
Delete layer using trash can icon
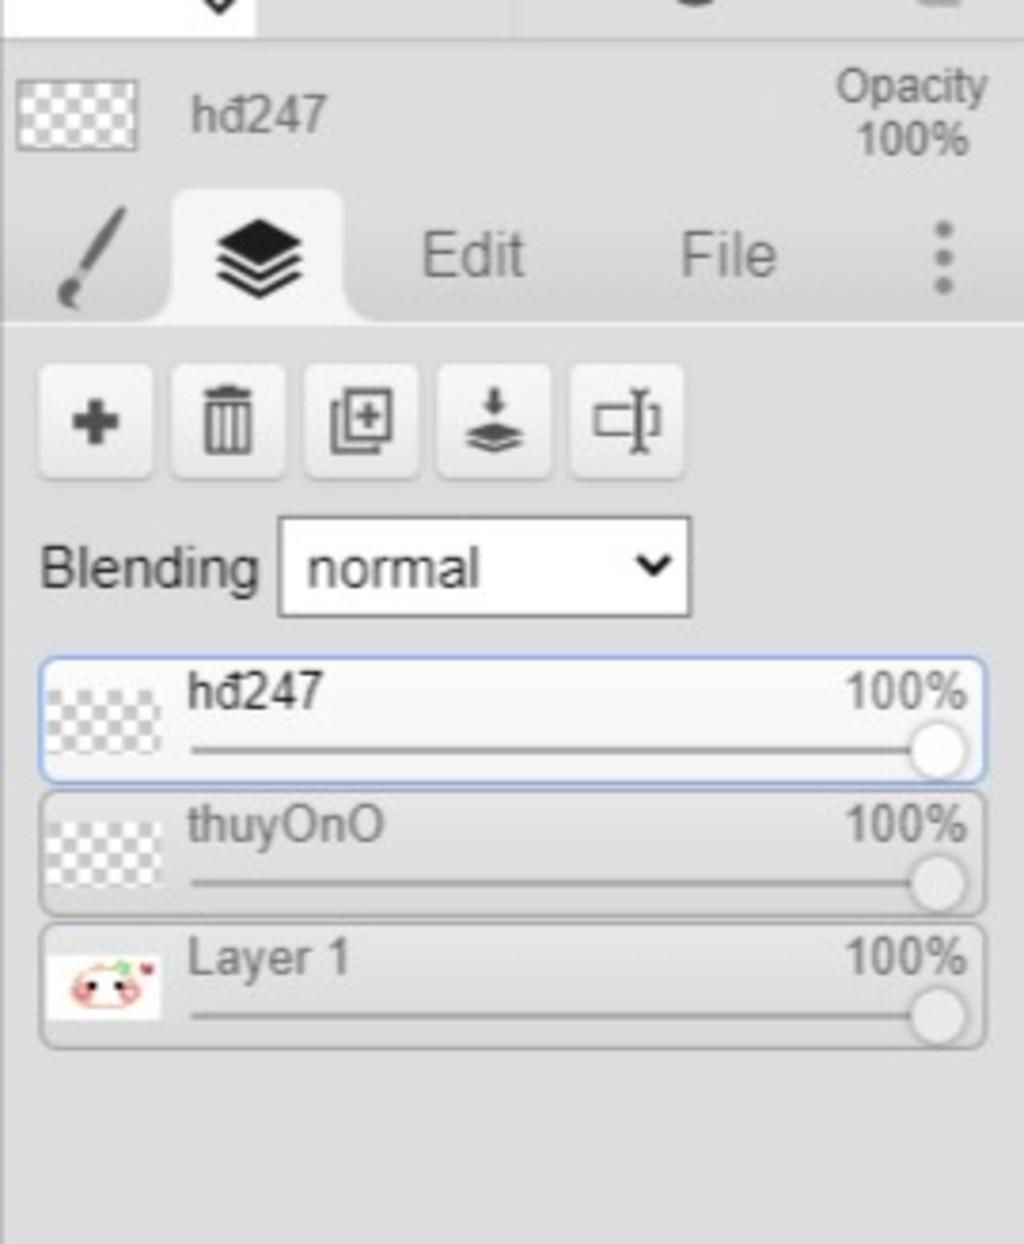point(228,421)
